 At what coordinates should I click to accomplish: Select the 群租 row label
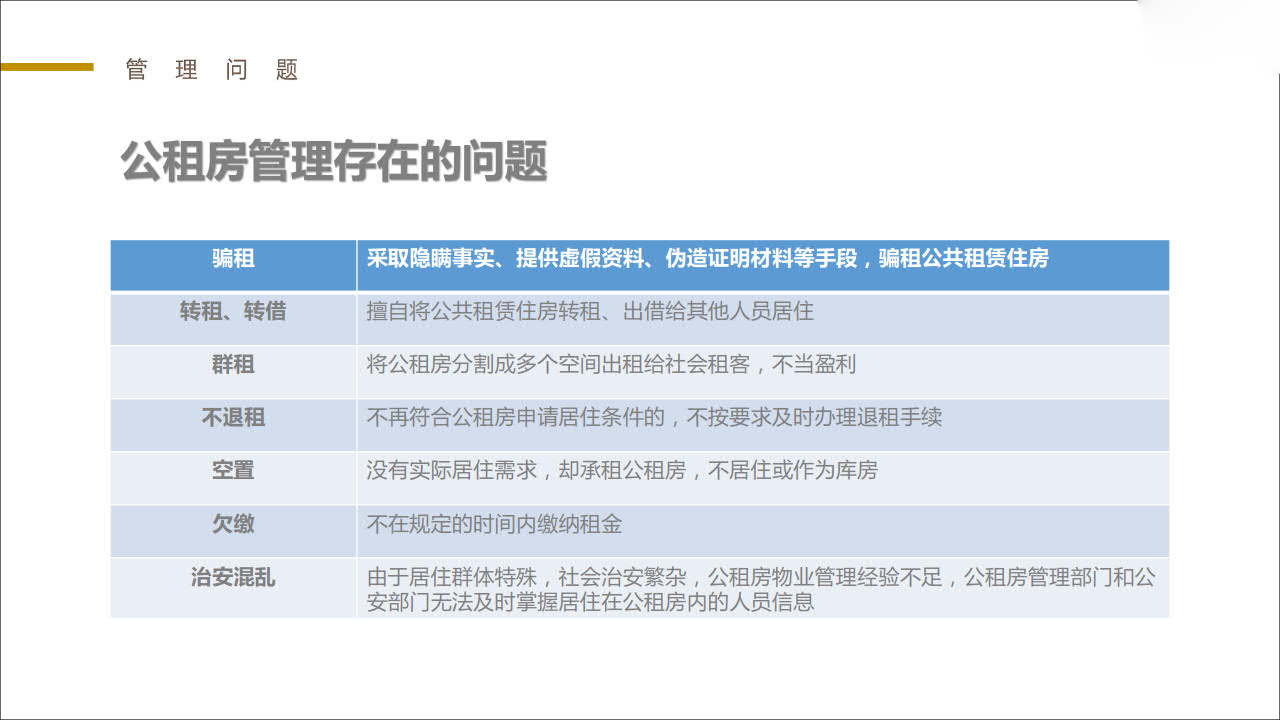click(233, 365)
